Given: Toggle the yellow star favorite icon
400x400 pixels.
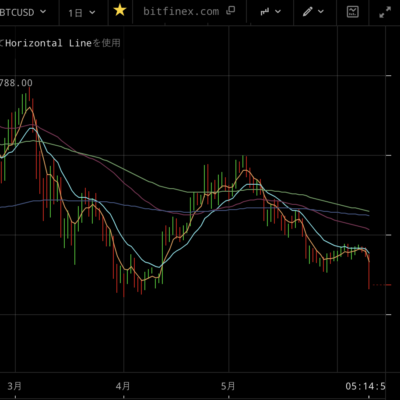Looking at the screenshot, I should pos(120,11).
